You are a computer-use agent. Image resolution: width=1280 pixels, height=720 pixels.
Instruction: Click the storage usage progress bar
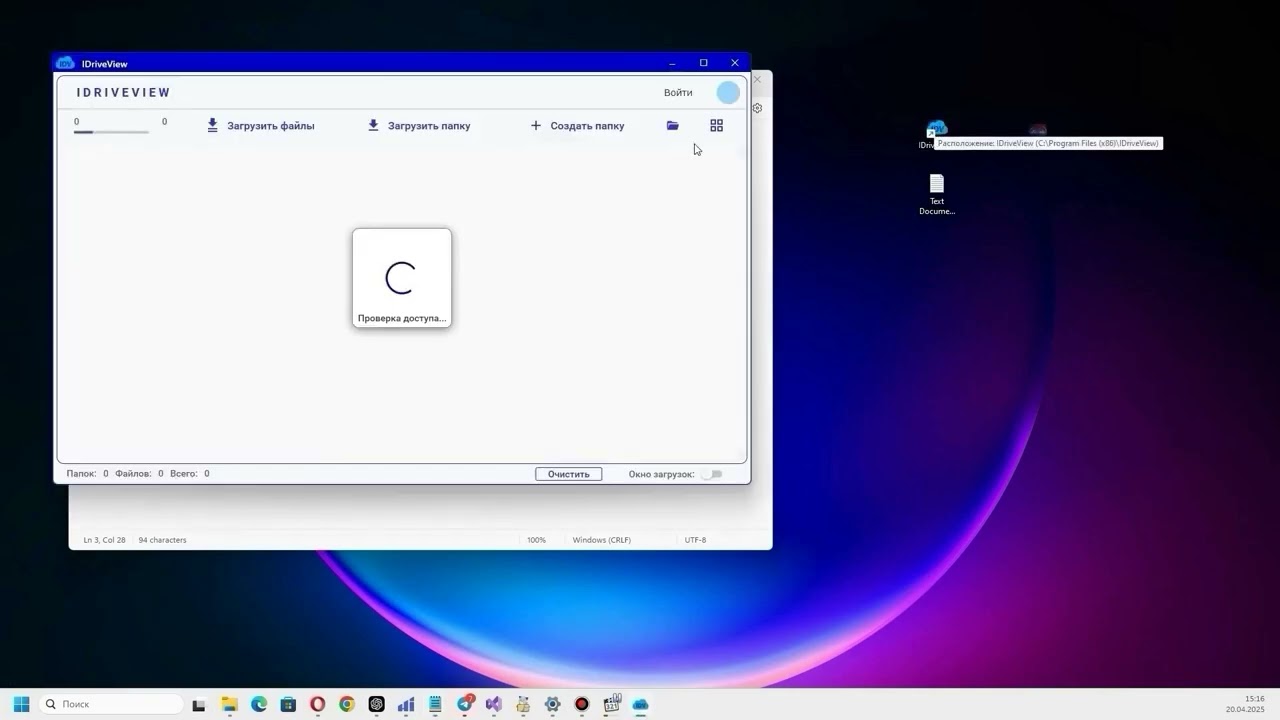[111, 132]
